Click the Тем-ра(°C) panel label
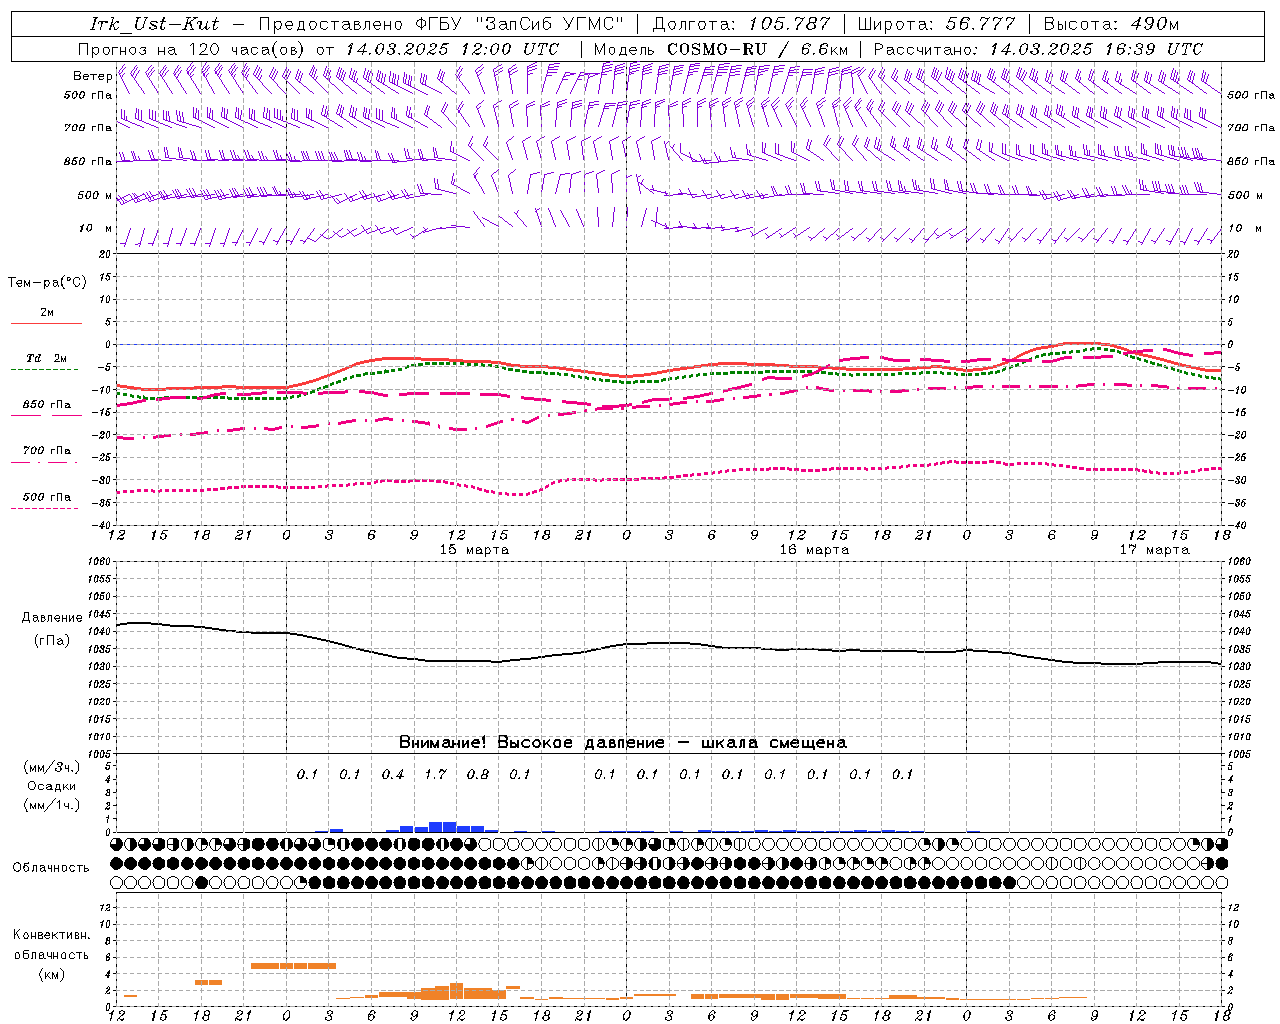1280x1024 pixels. coord(47,283)
